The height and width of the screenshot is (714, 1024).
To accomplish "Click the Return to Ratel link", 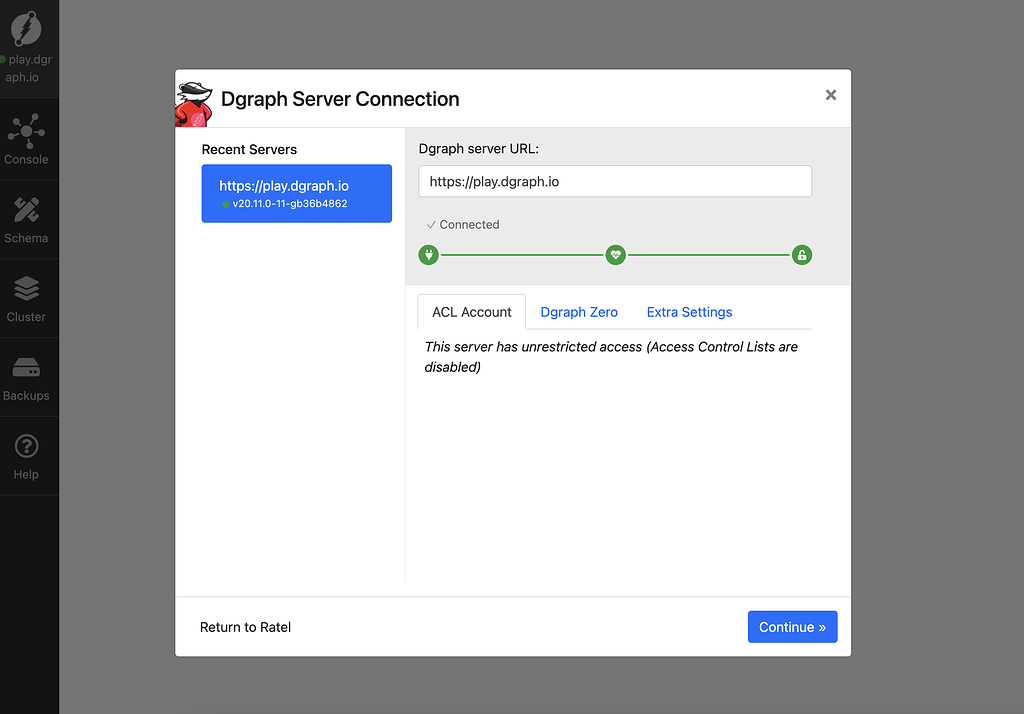I will pos(245,627).
